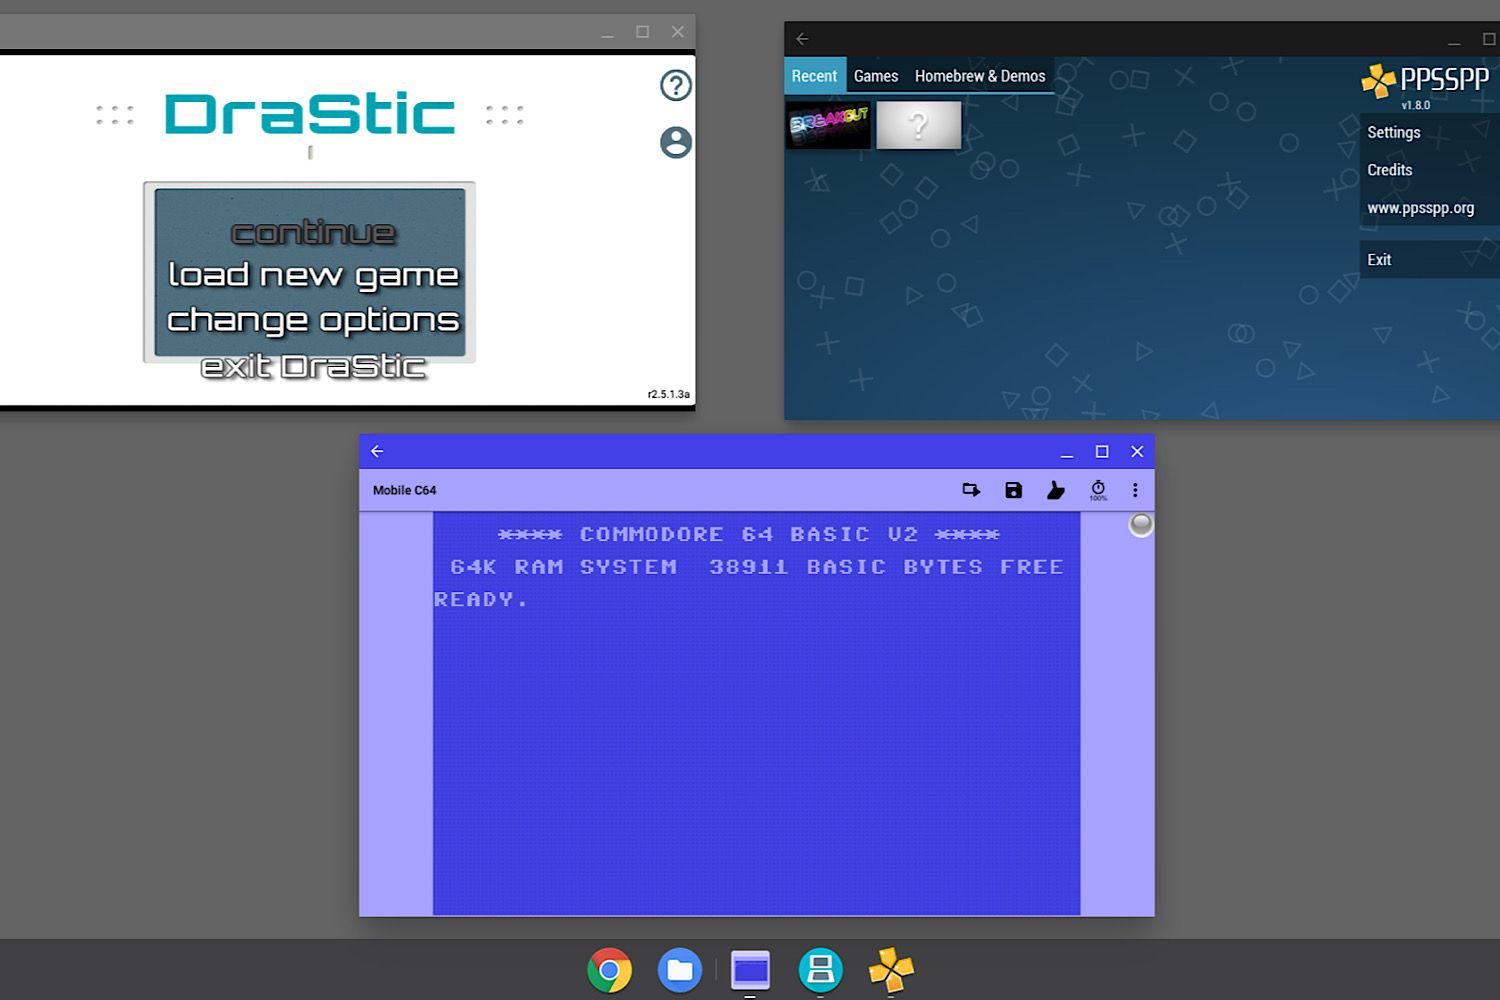The height and width of the screenshot is (1000, 1500).
Task: Go back using Mobile C64 back arrow
Action: click(x=377, y=451)
